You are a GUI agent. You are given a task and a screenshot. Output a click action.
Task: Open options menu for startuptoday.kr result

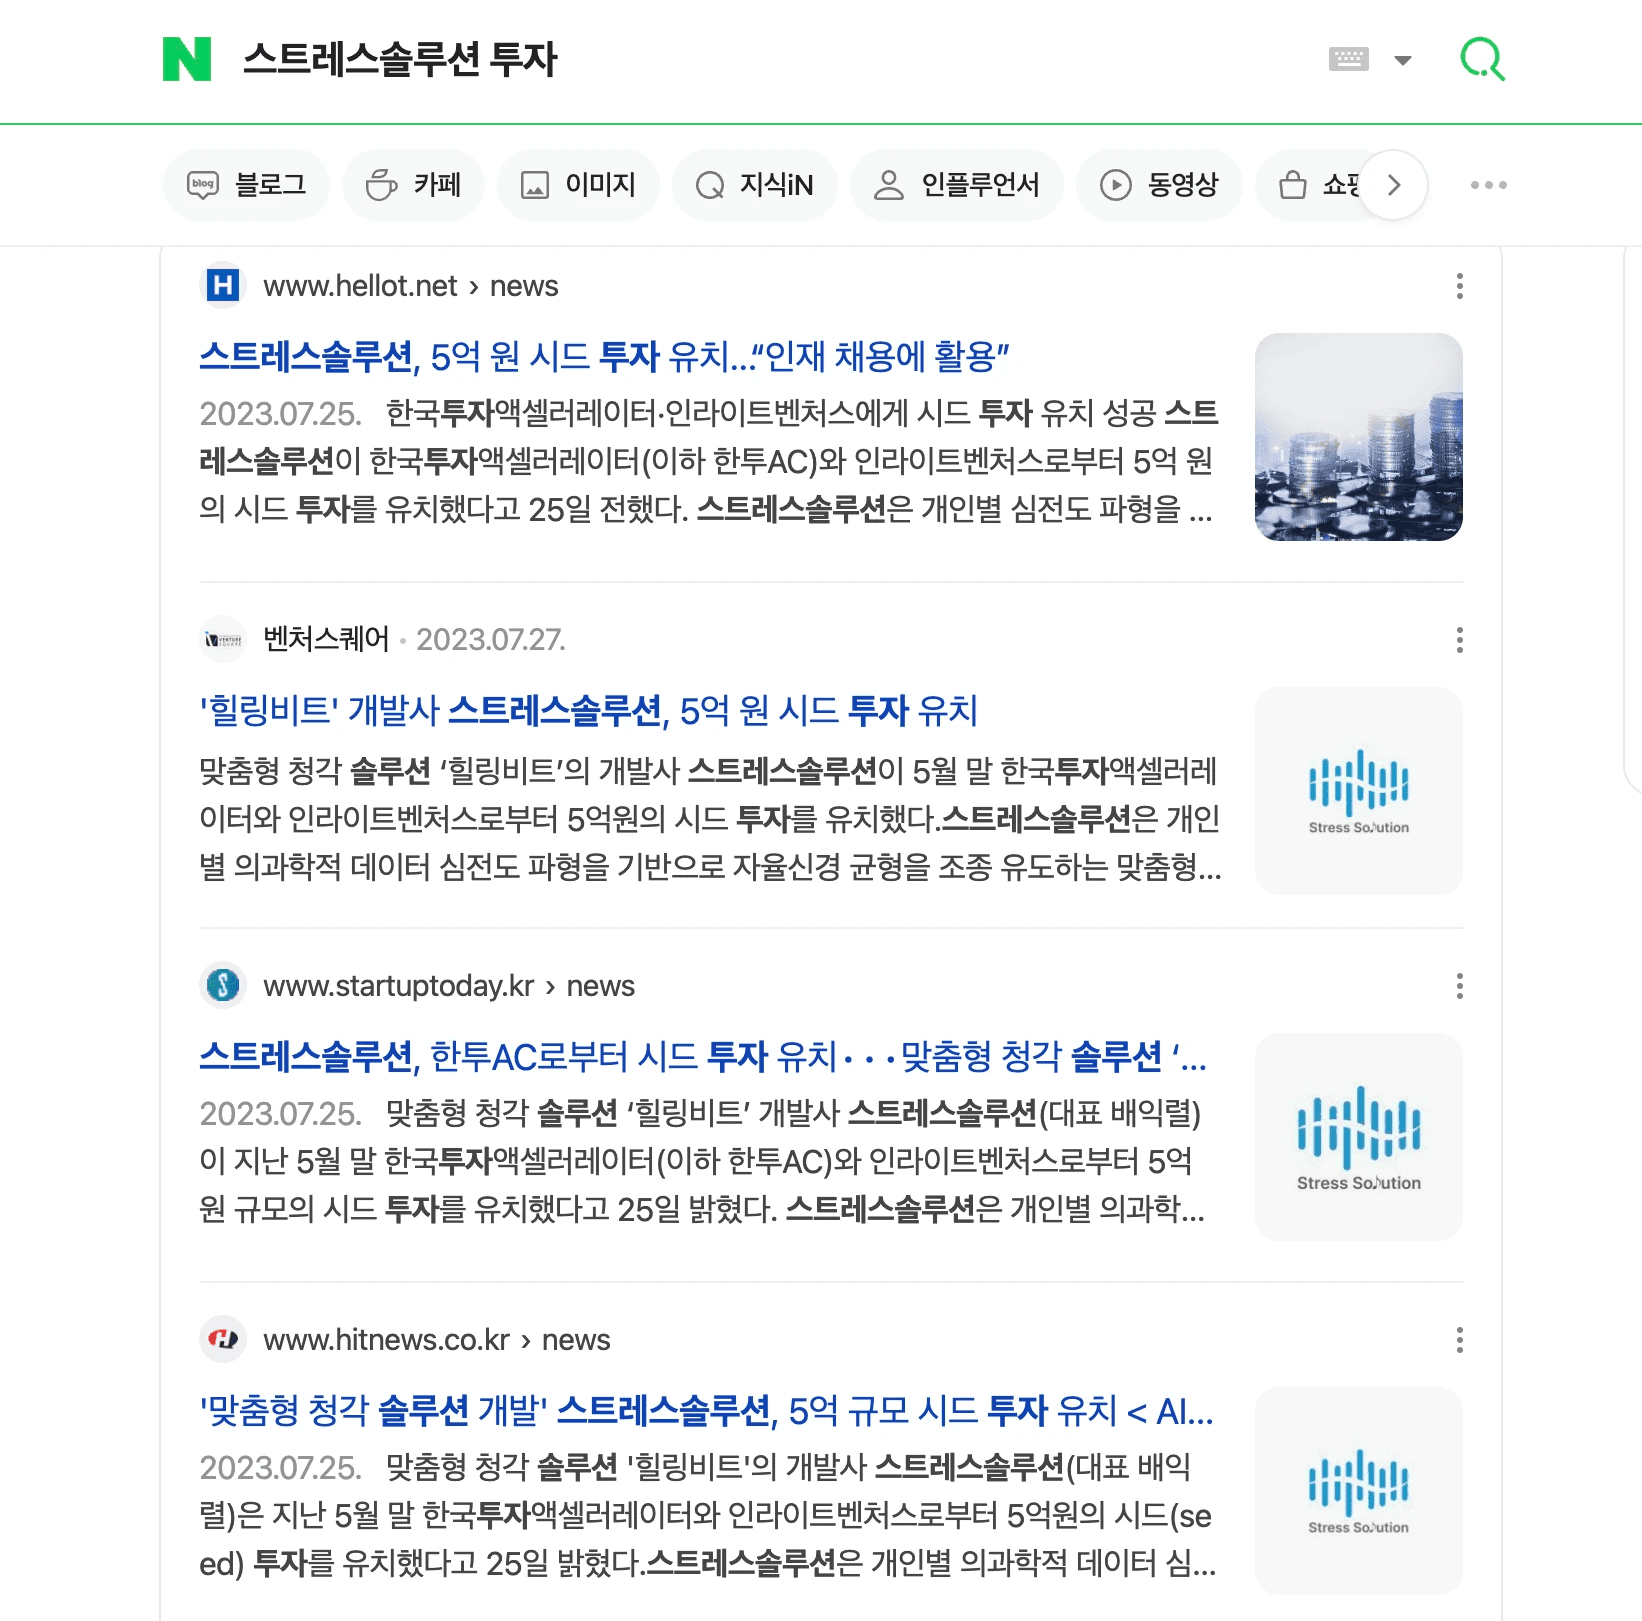point(1459,986)
